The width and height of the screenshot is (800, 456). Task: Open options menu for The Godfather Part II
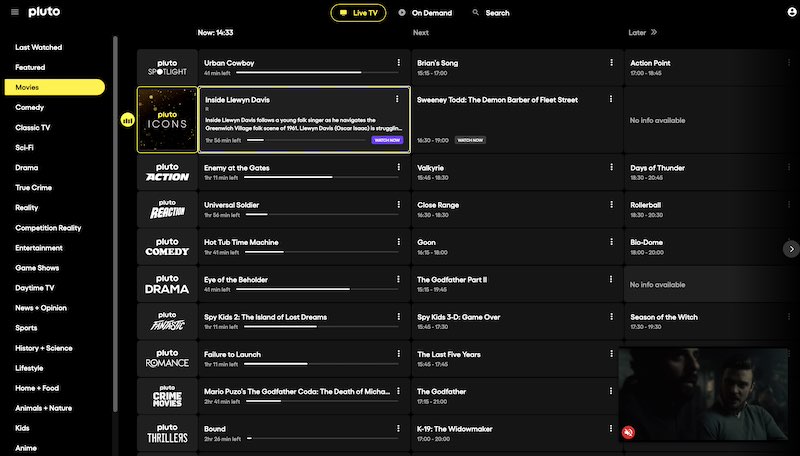point(611,279)
